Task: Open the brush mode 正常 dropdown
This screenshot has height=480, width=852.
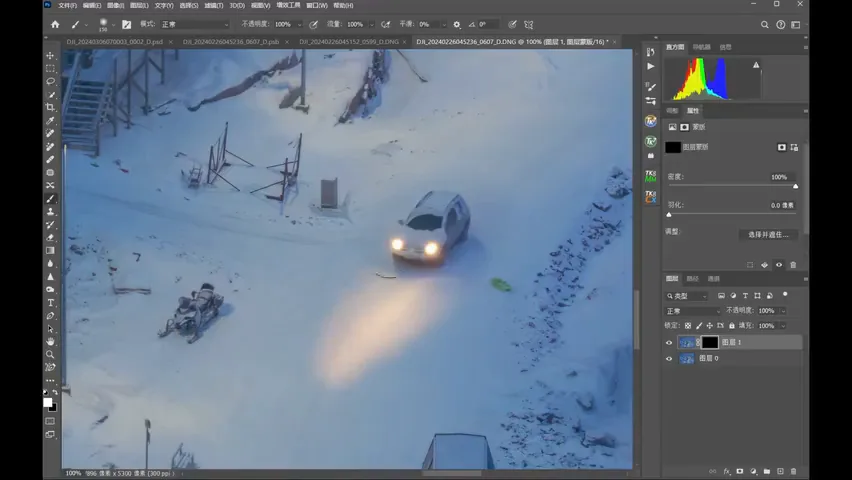Action: (195, 24)
